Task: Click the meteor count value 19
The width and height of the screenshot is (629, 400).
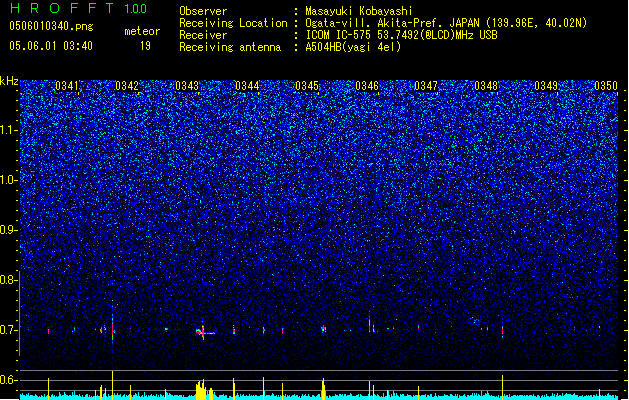Action: [145, 46]
